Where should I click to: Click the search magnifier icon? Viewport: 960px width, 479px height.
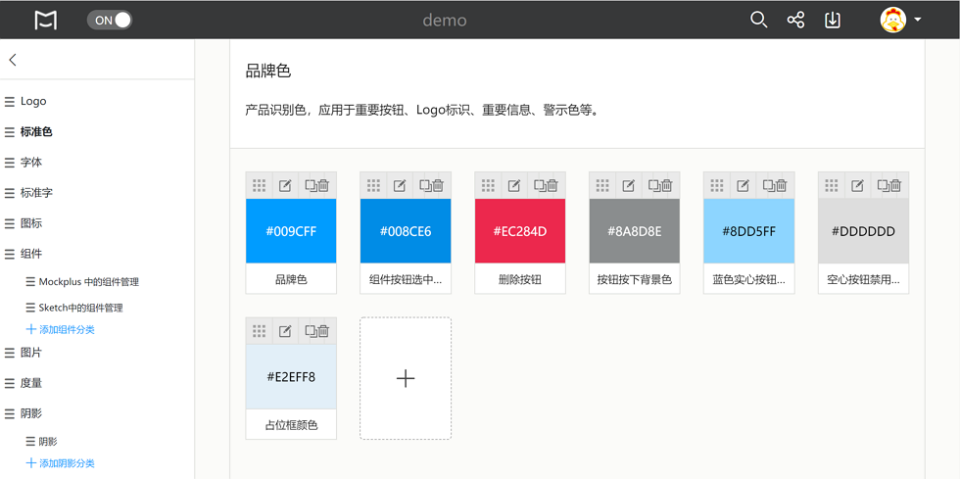pos(759,20)
